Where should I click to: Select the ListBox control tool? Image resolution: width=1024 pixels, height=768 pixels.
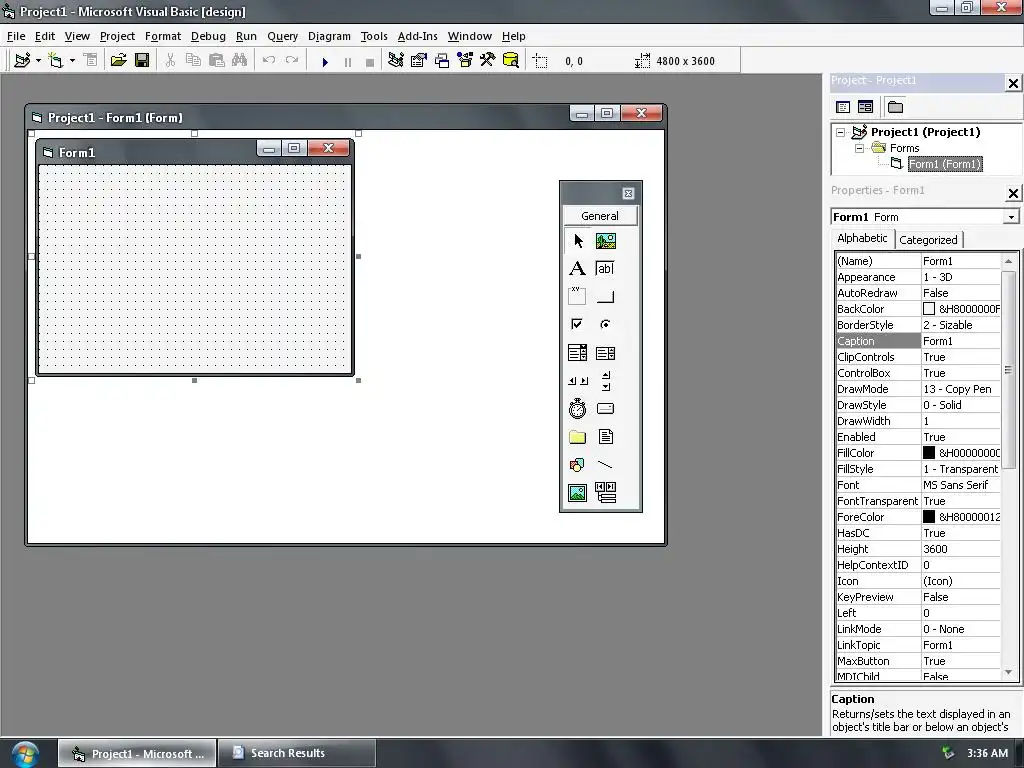(x=605, y=353)
